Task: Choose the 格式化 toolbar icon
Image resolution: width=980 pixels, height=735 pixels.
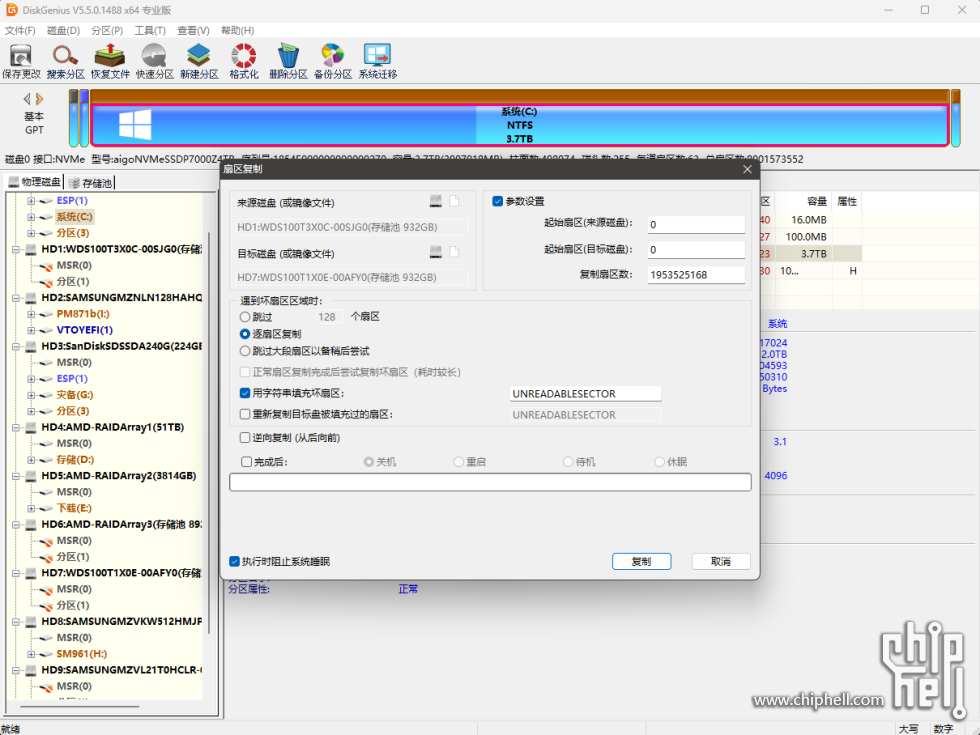Action: 244,61
